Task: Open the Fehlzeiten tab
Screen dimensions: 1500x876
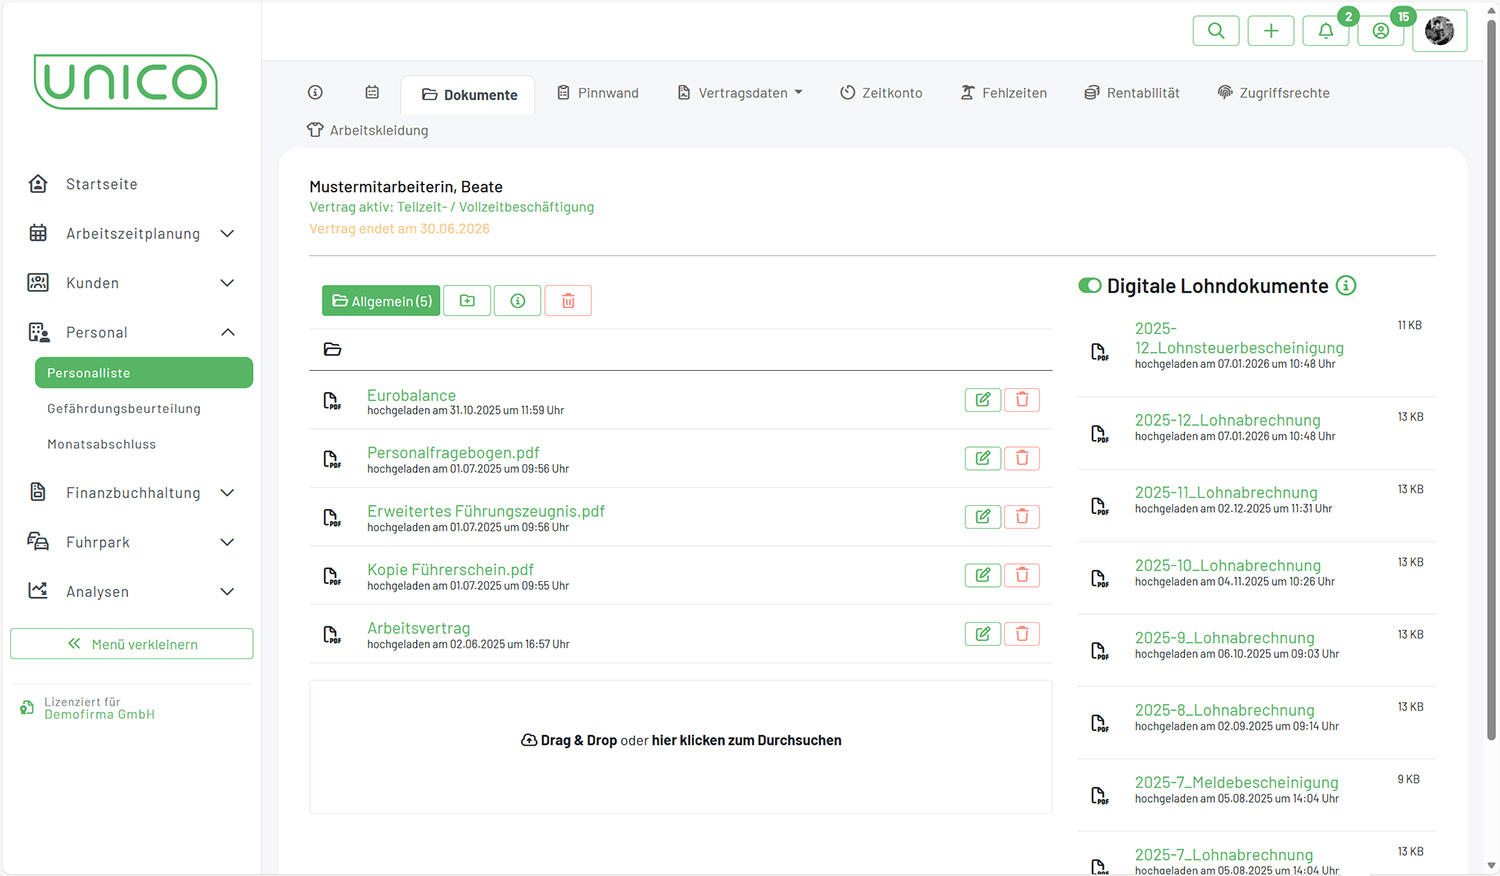Action: pos(1004,93)
